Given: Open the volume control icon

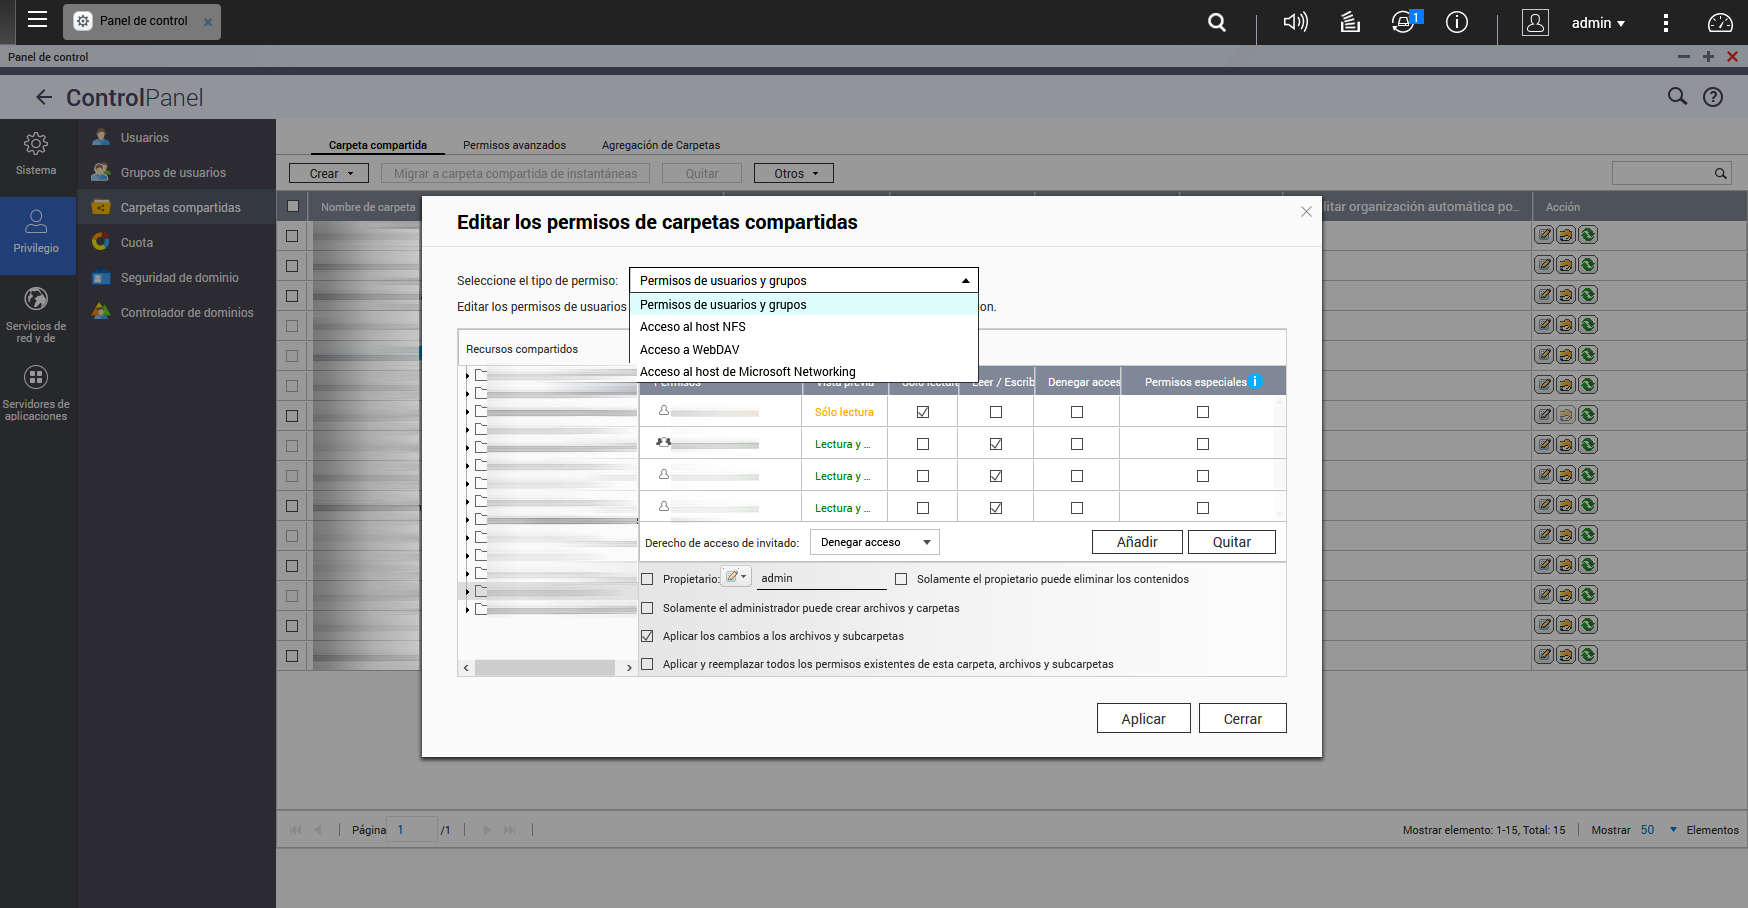Looking at the screenshot, I should (1296, 22).
